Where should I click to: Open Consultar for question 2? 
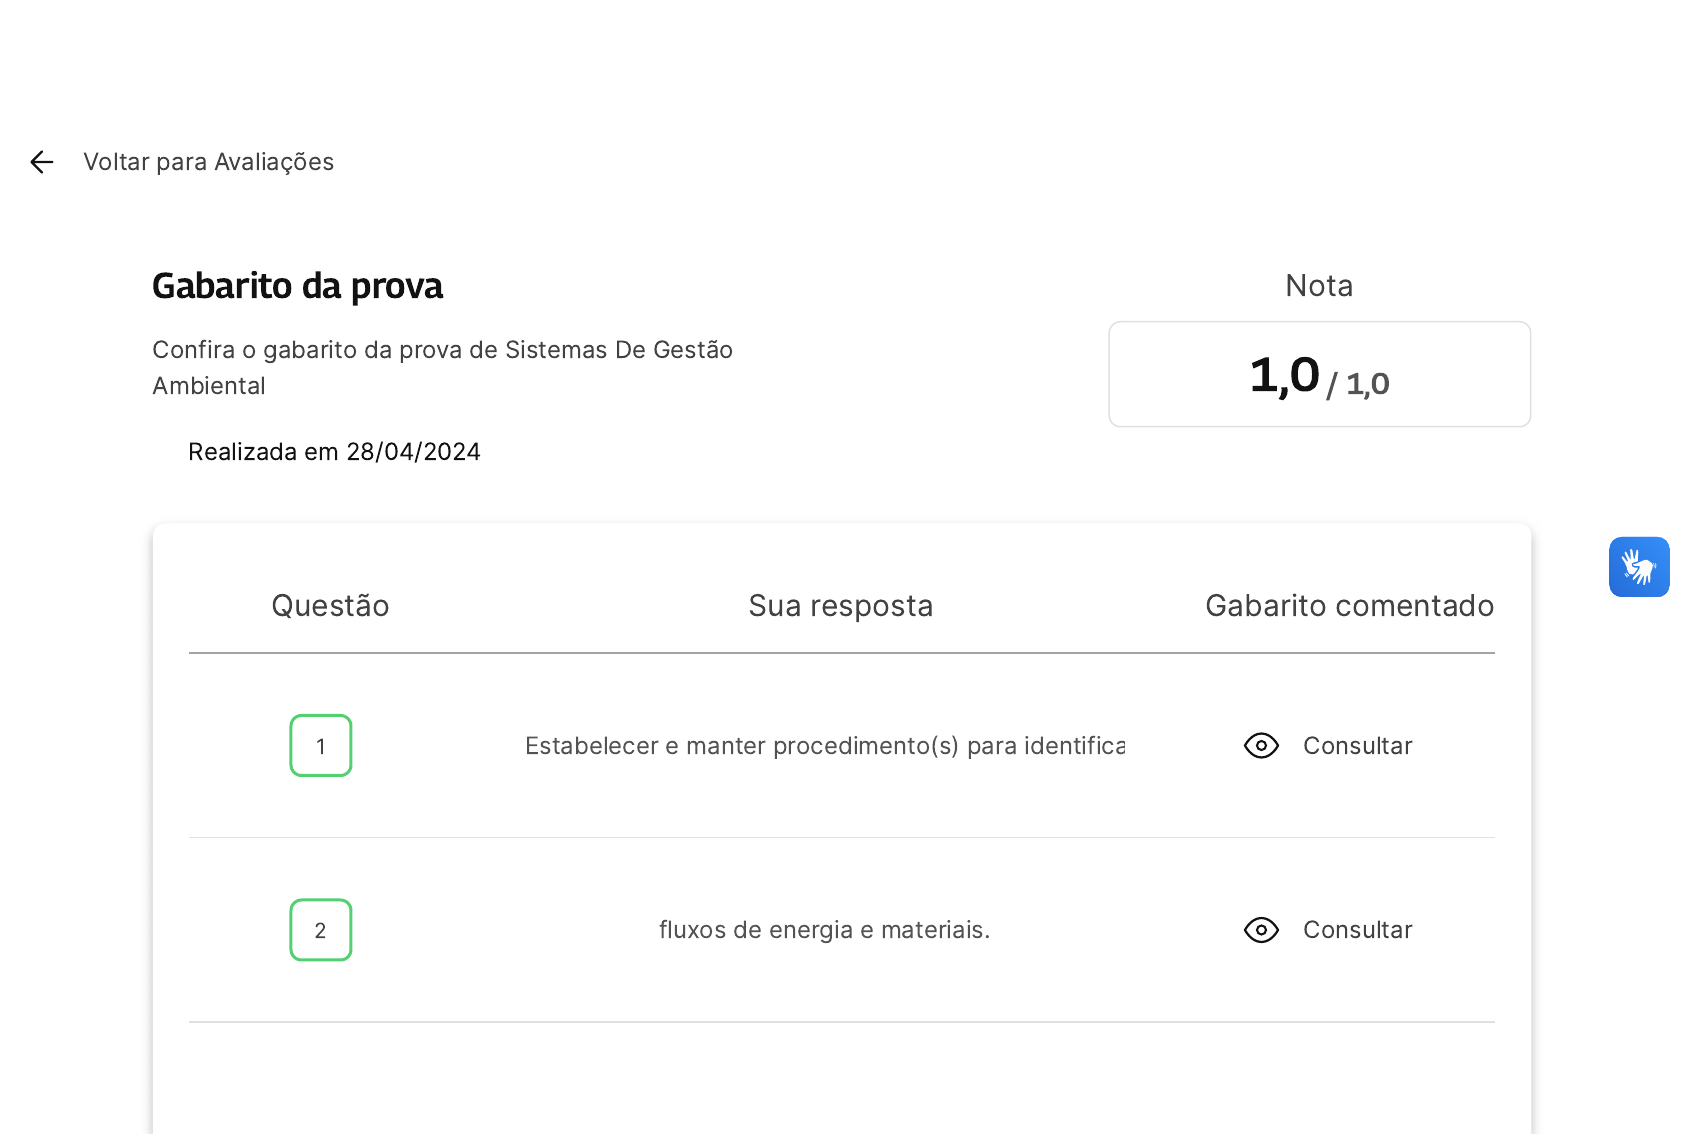point(1357,930)
